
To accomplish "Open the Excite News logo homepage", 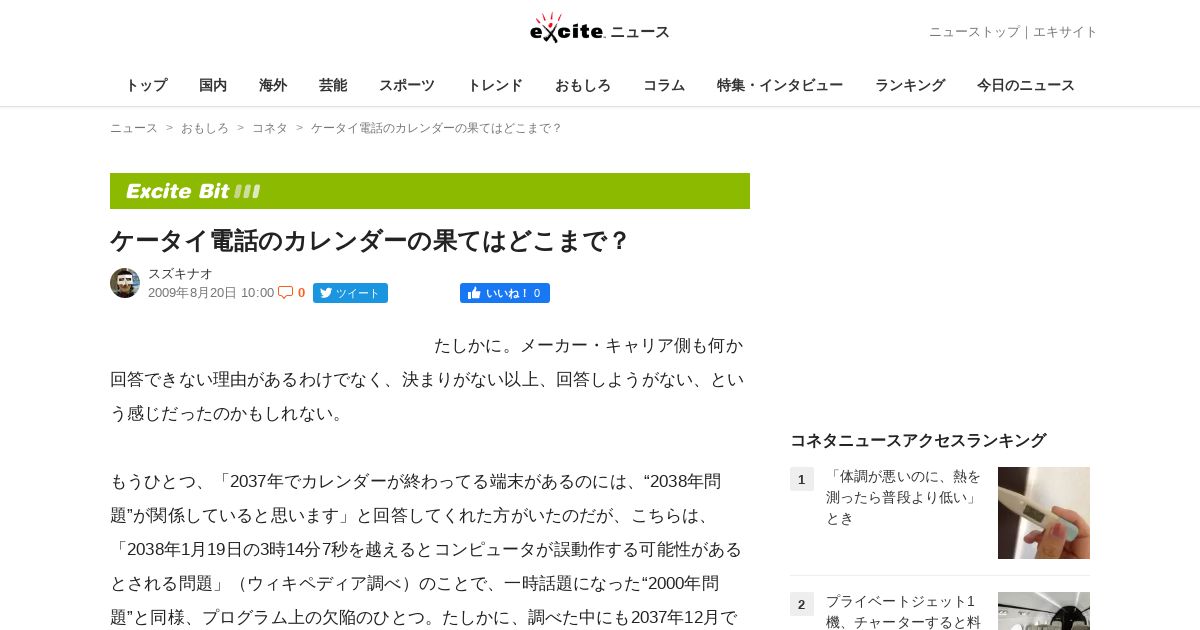I will [600, 29].
